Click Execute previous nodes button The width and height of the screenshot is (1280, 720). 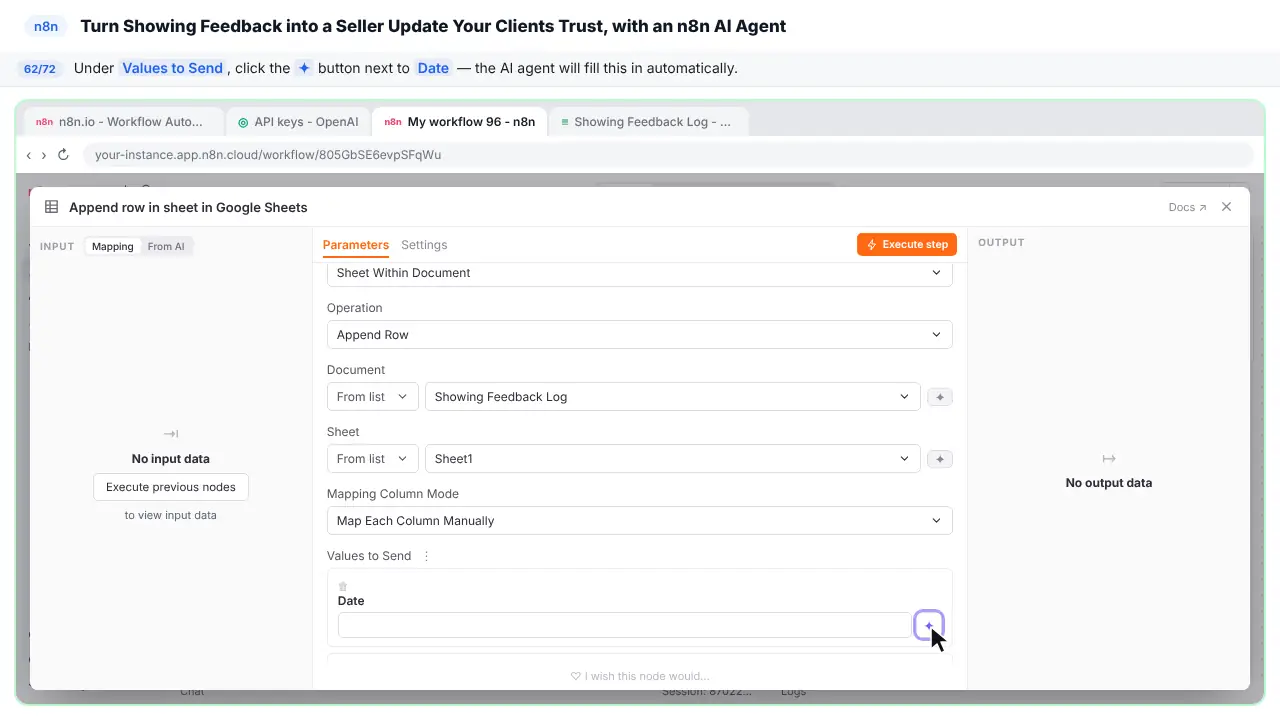click(171, 487)
